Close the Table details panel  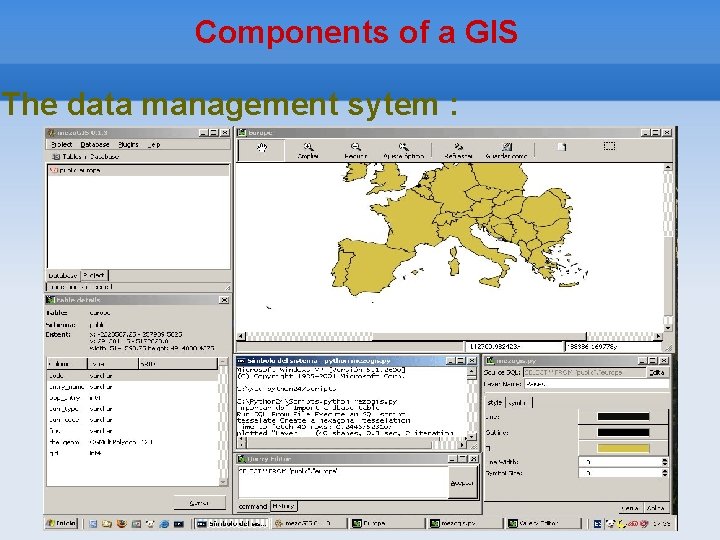224,300
